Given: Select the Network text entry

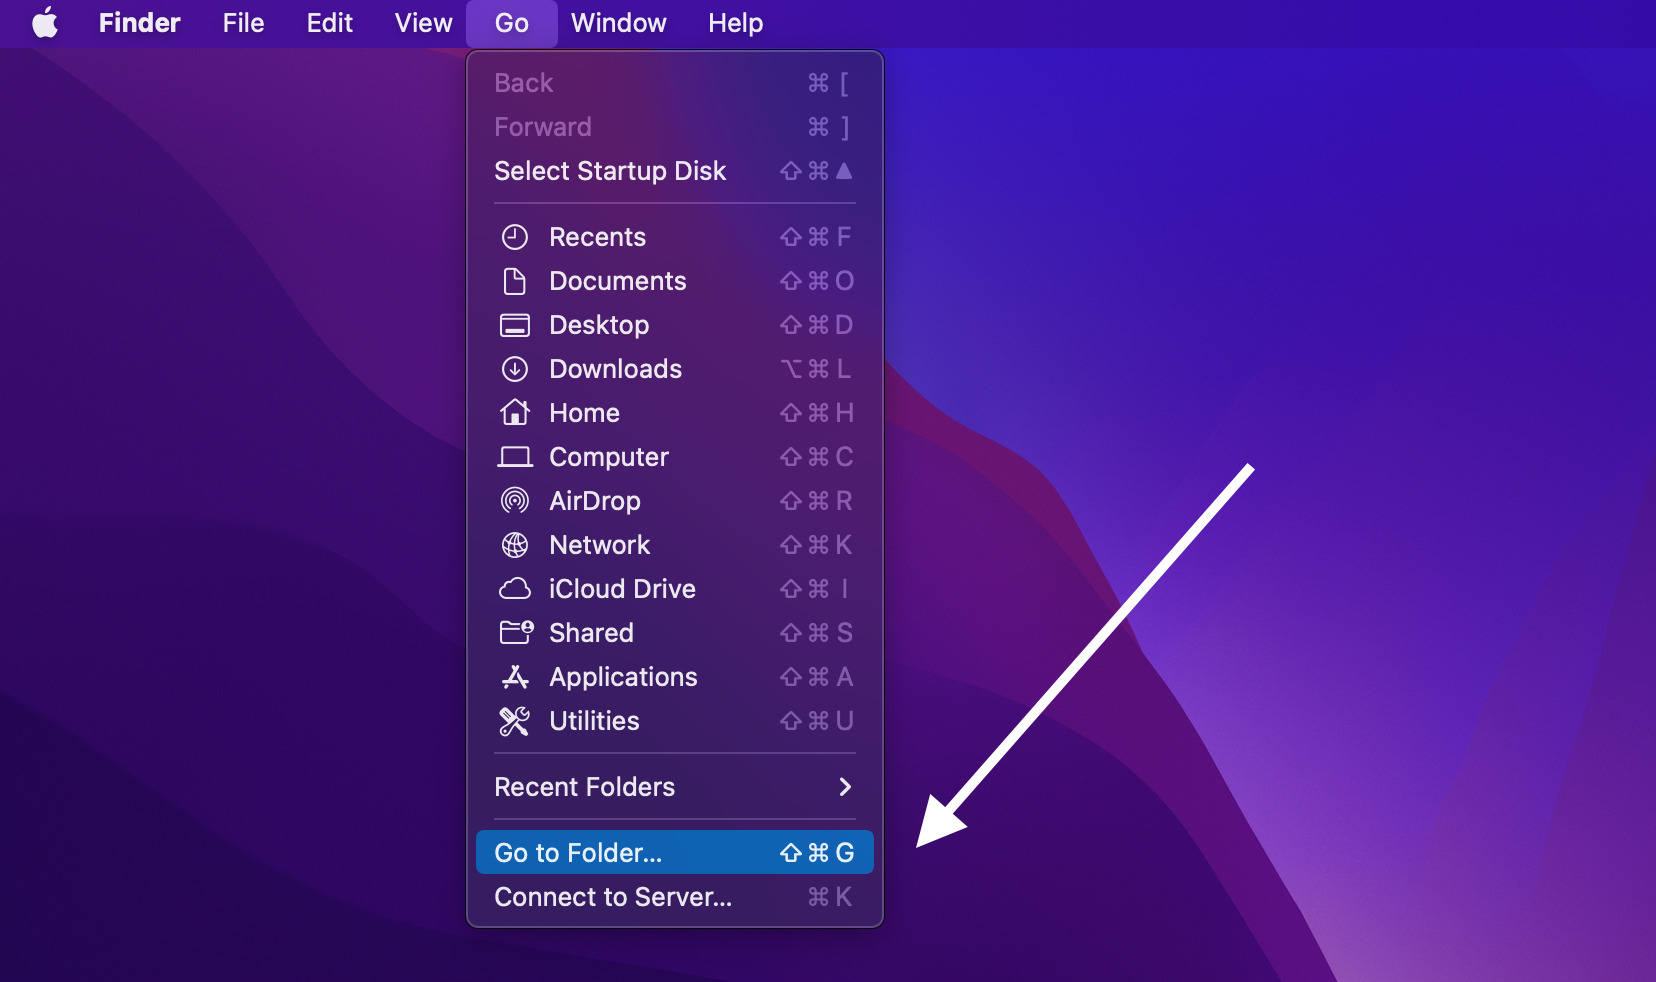Looking at the screenshot, I should 599,545.
